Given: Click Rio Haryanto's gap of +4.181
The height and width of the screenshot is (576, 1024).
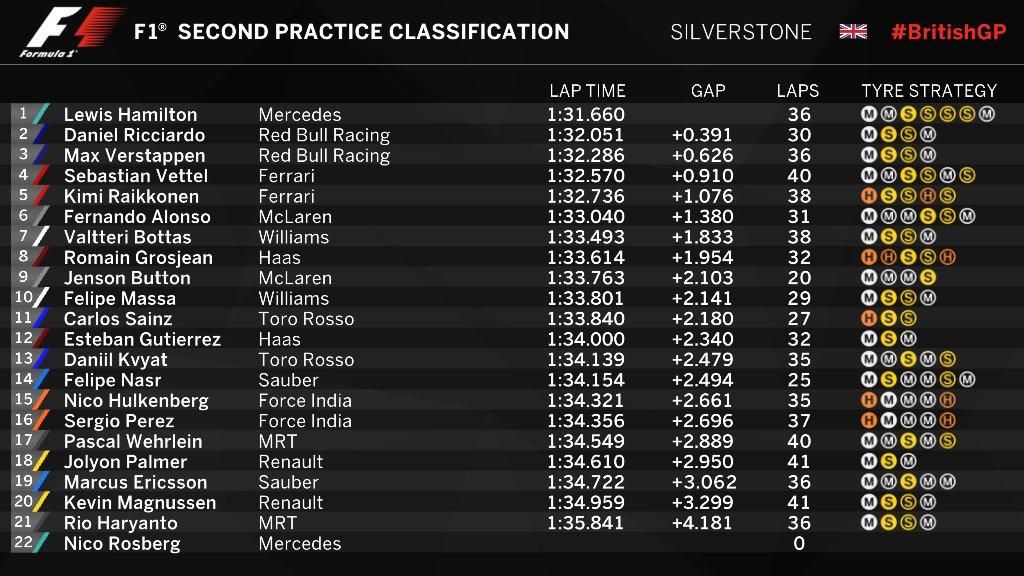Looking at the screenshot, I should (x=702, y=523).
